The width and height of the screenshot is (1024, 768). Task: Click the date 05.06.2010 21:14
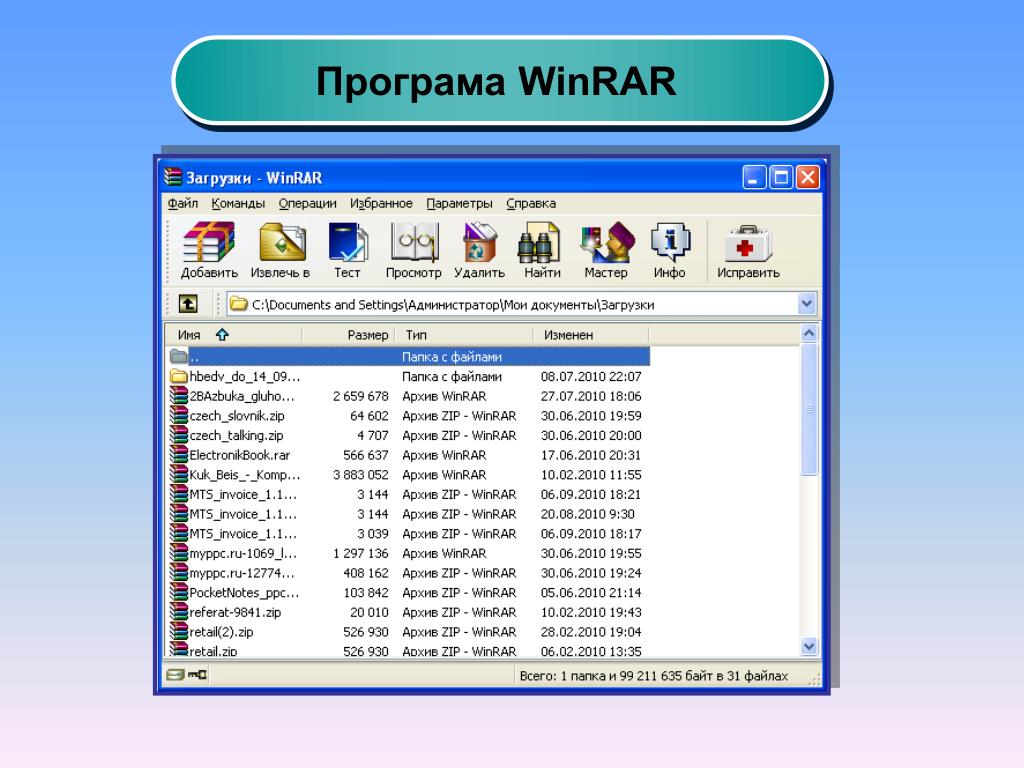[x=591, y=593]
